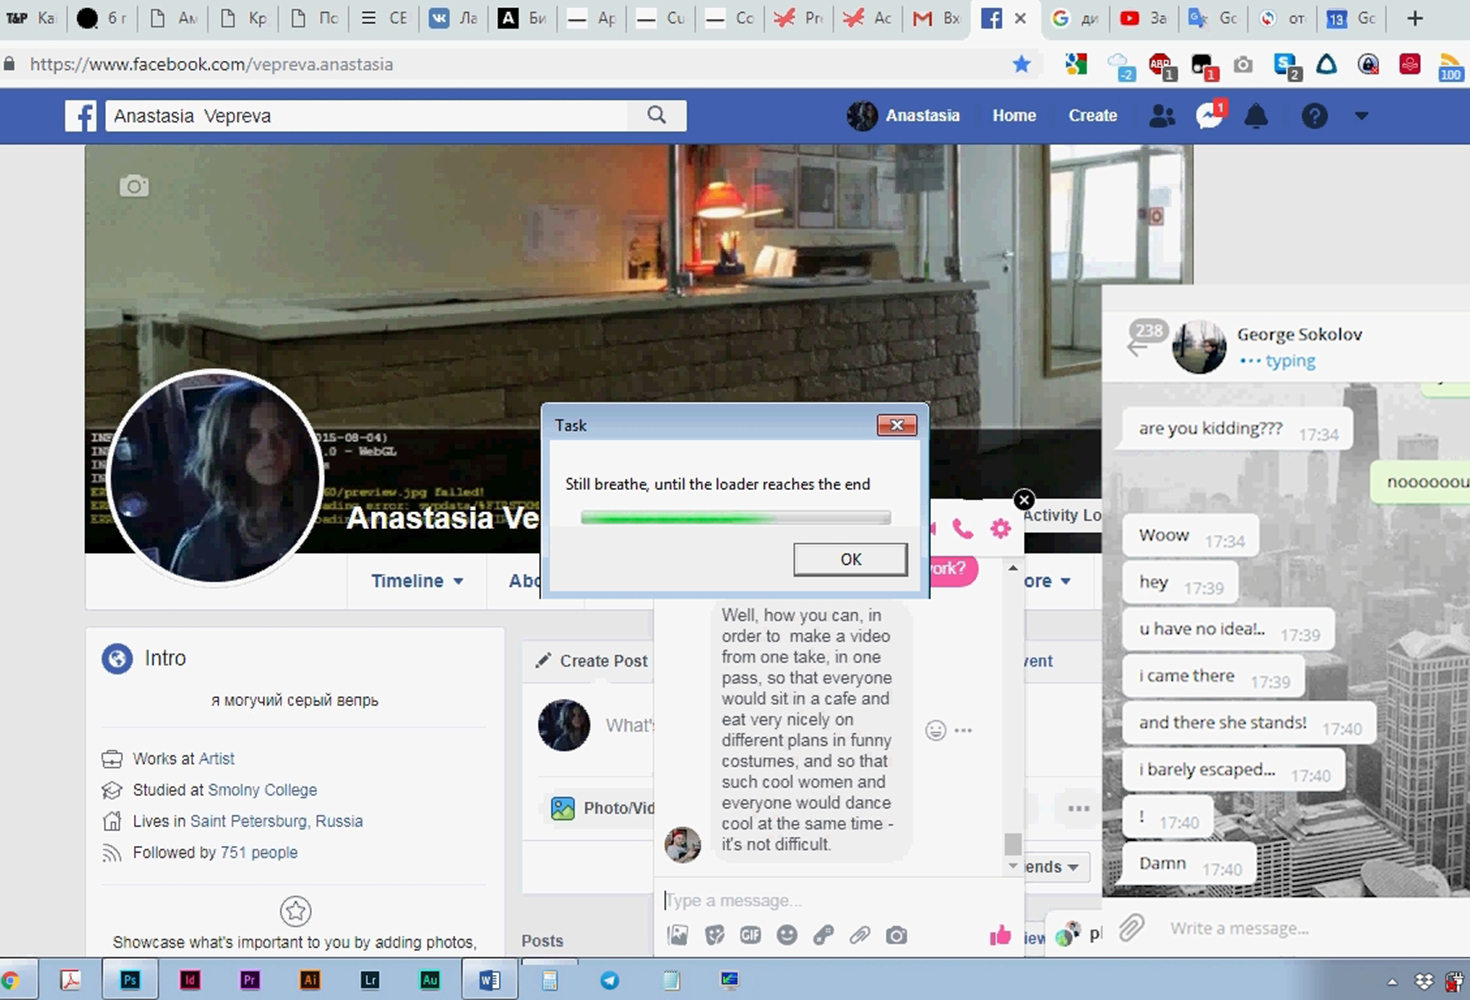Open Premiere Pro from taskbar

[x=250, y=980]
